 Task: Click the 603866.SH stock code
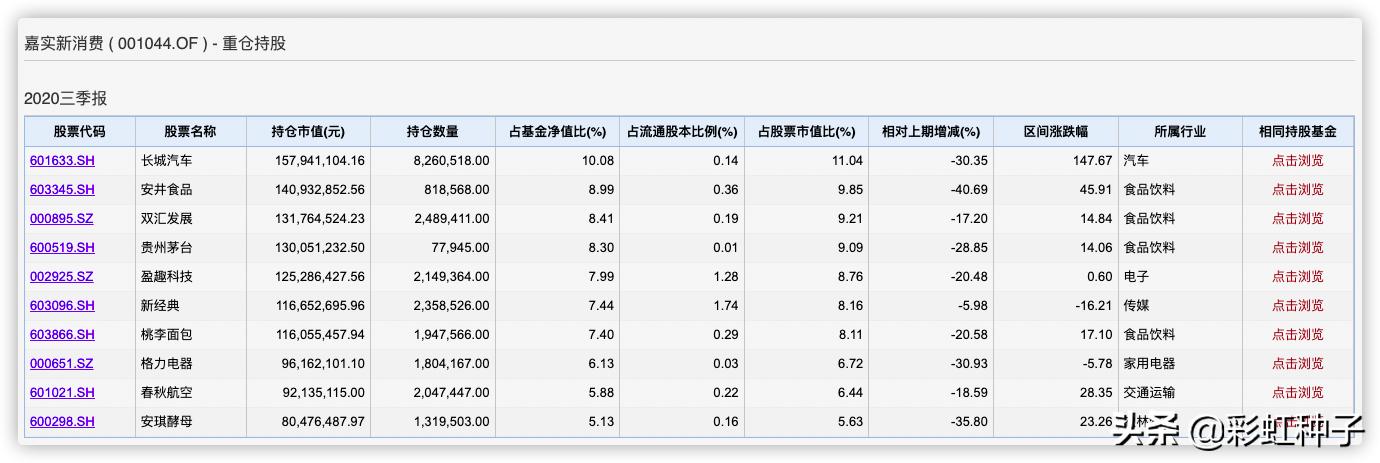(x=62, y=334)
